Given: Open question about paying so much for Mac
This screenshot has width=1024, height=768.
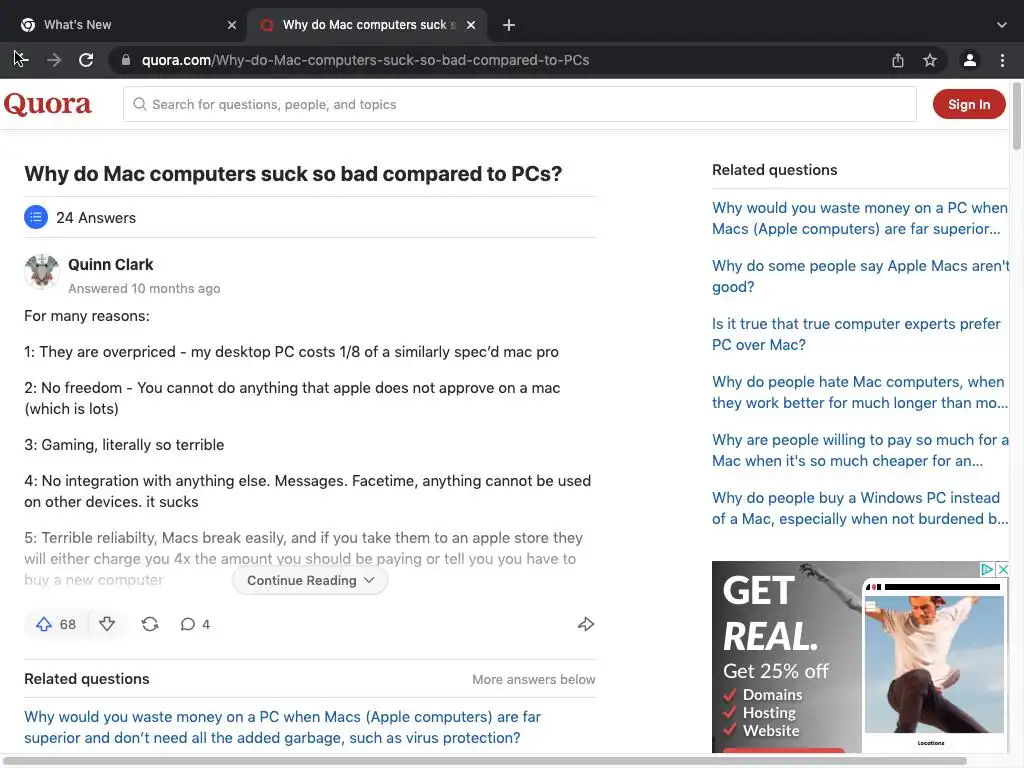Looking at the screenshot, I should click(x=859, y=451).
